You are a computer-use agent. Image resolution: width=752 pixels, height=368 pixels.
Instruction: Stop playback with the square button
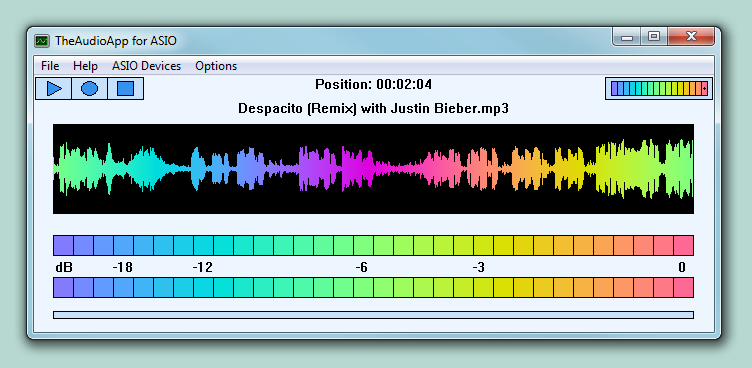click(x=126, y=88)
